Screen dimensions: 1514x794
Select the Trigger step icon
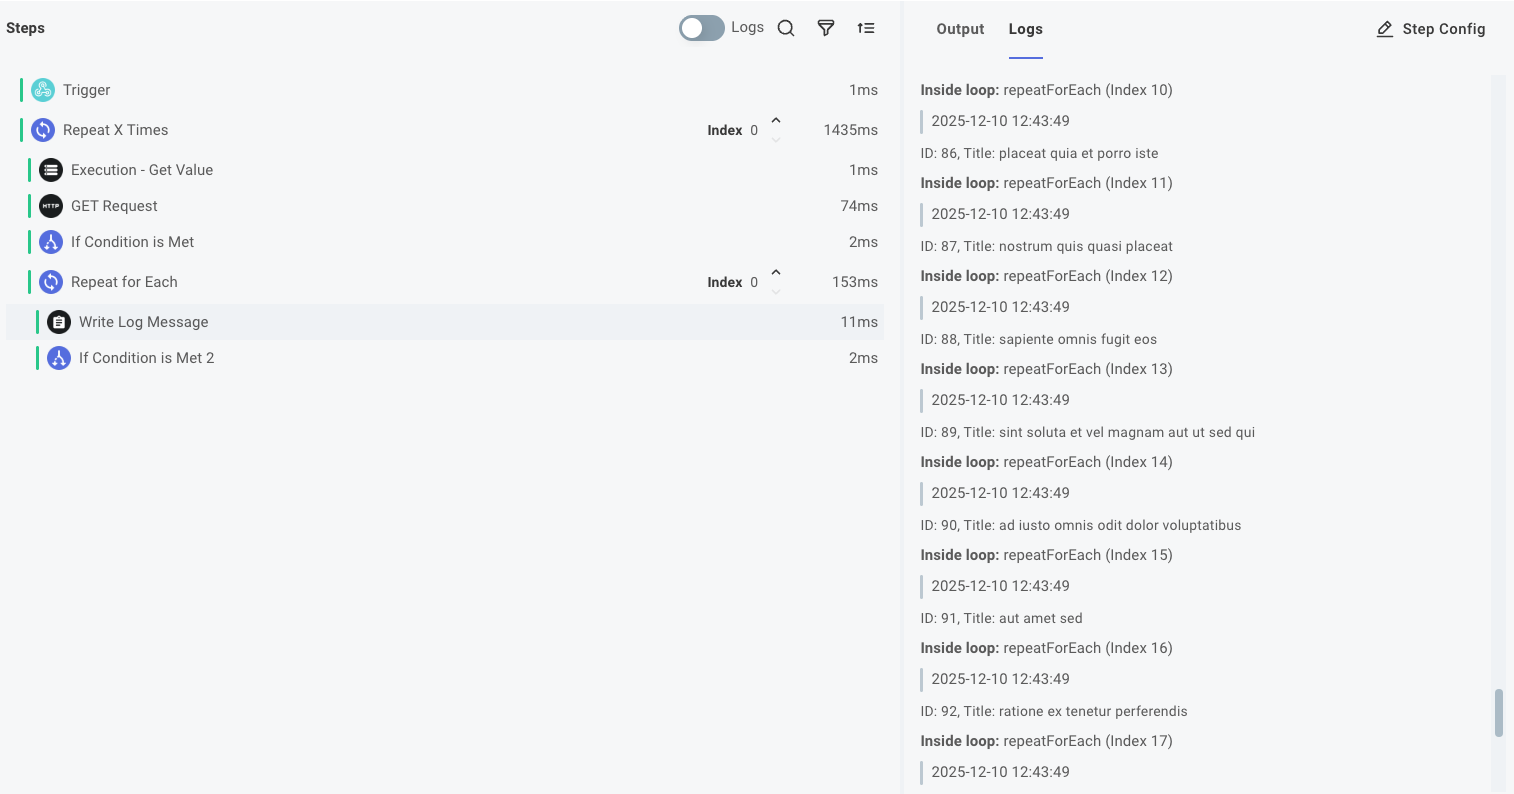click(42, 89)
